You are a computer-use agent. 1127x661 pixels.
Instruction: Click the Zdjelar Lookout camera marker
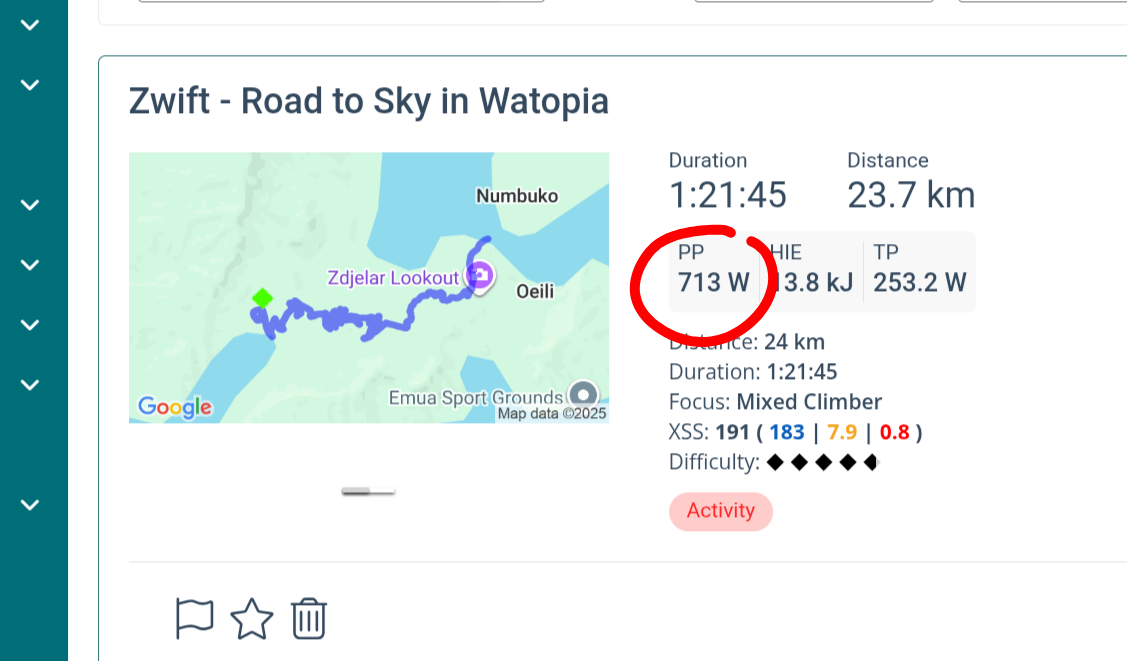pos(481,276)
